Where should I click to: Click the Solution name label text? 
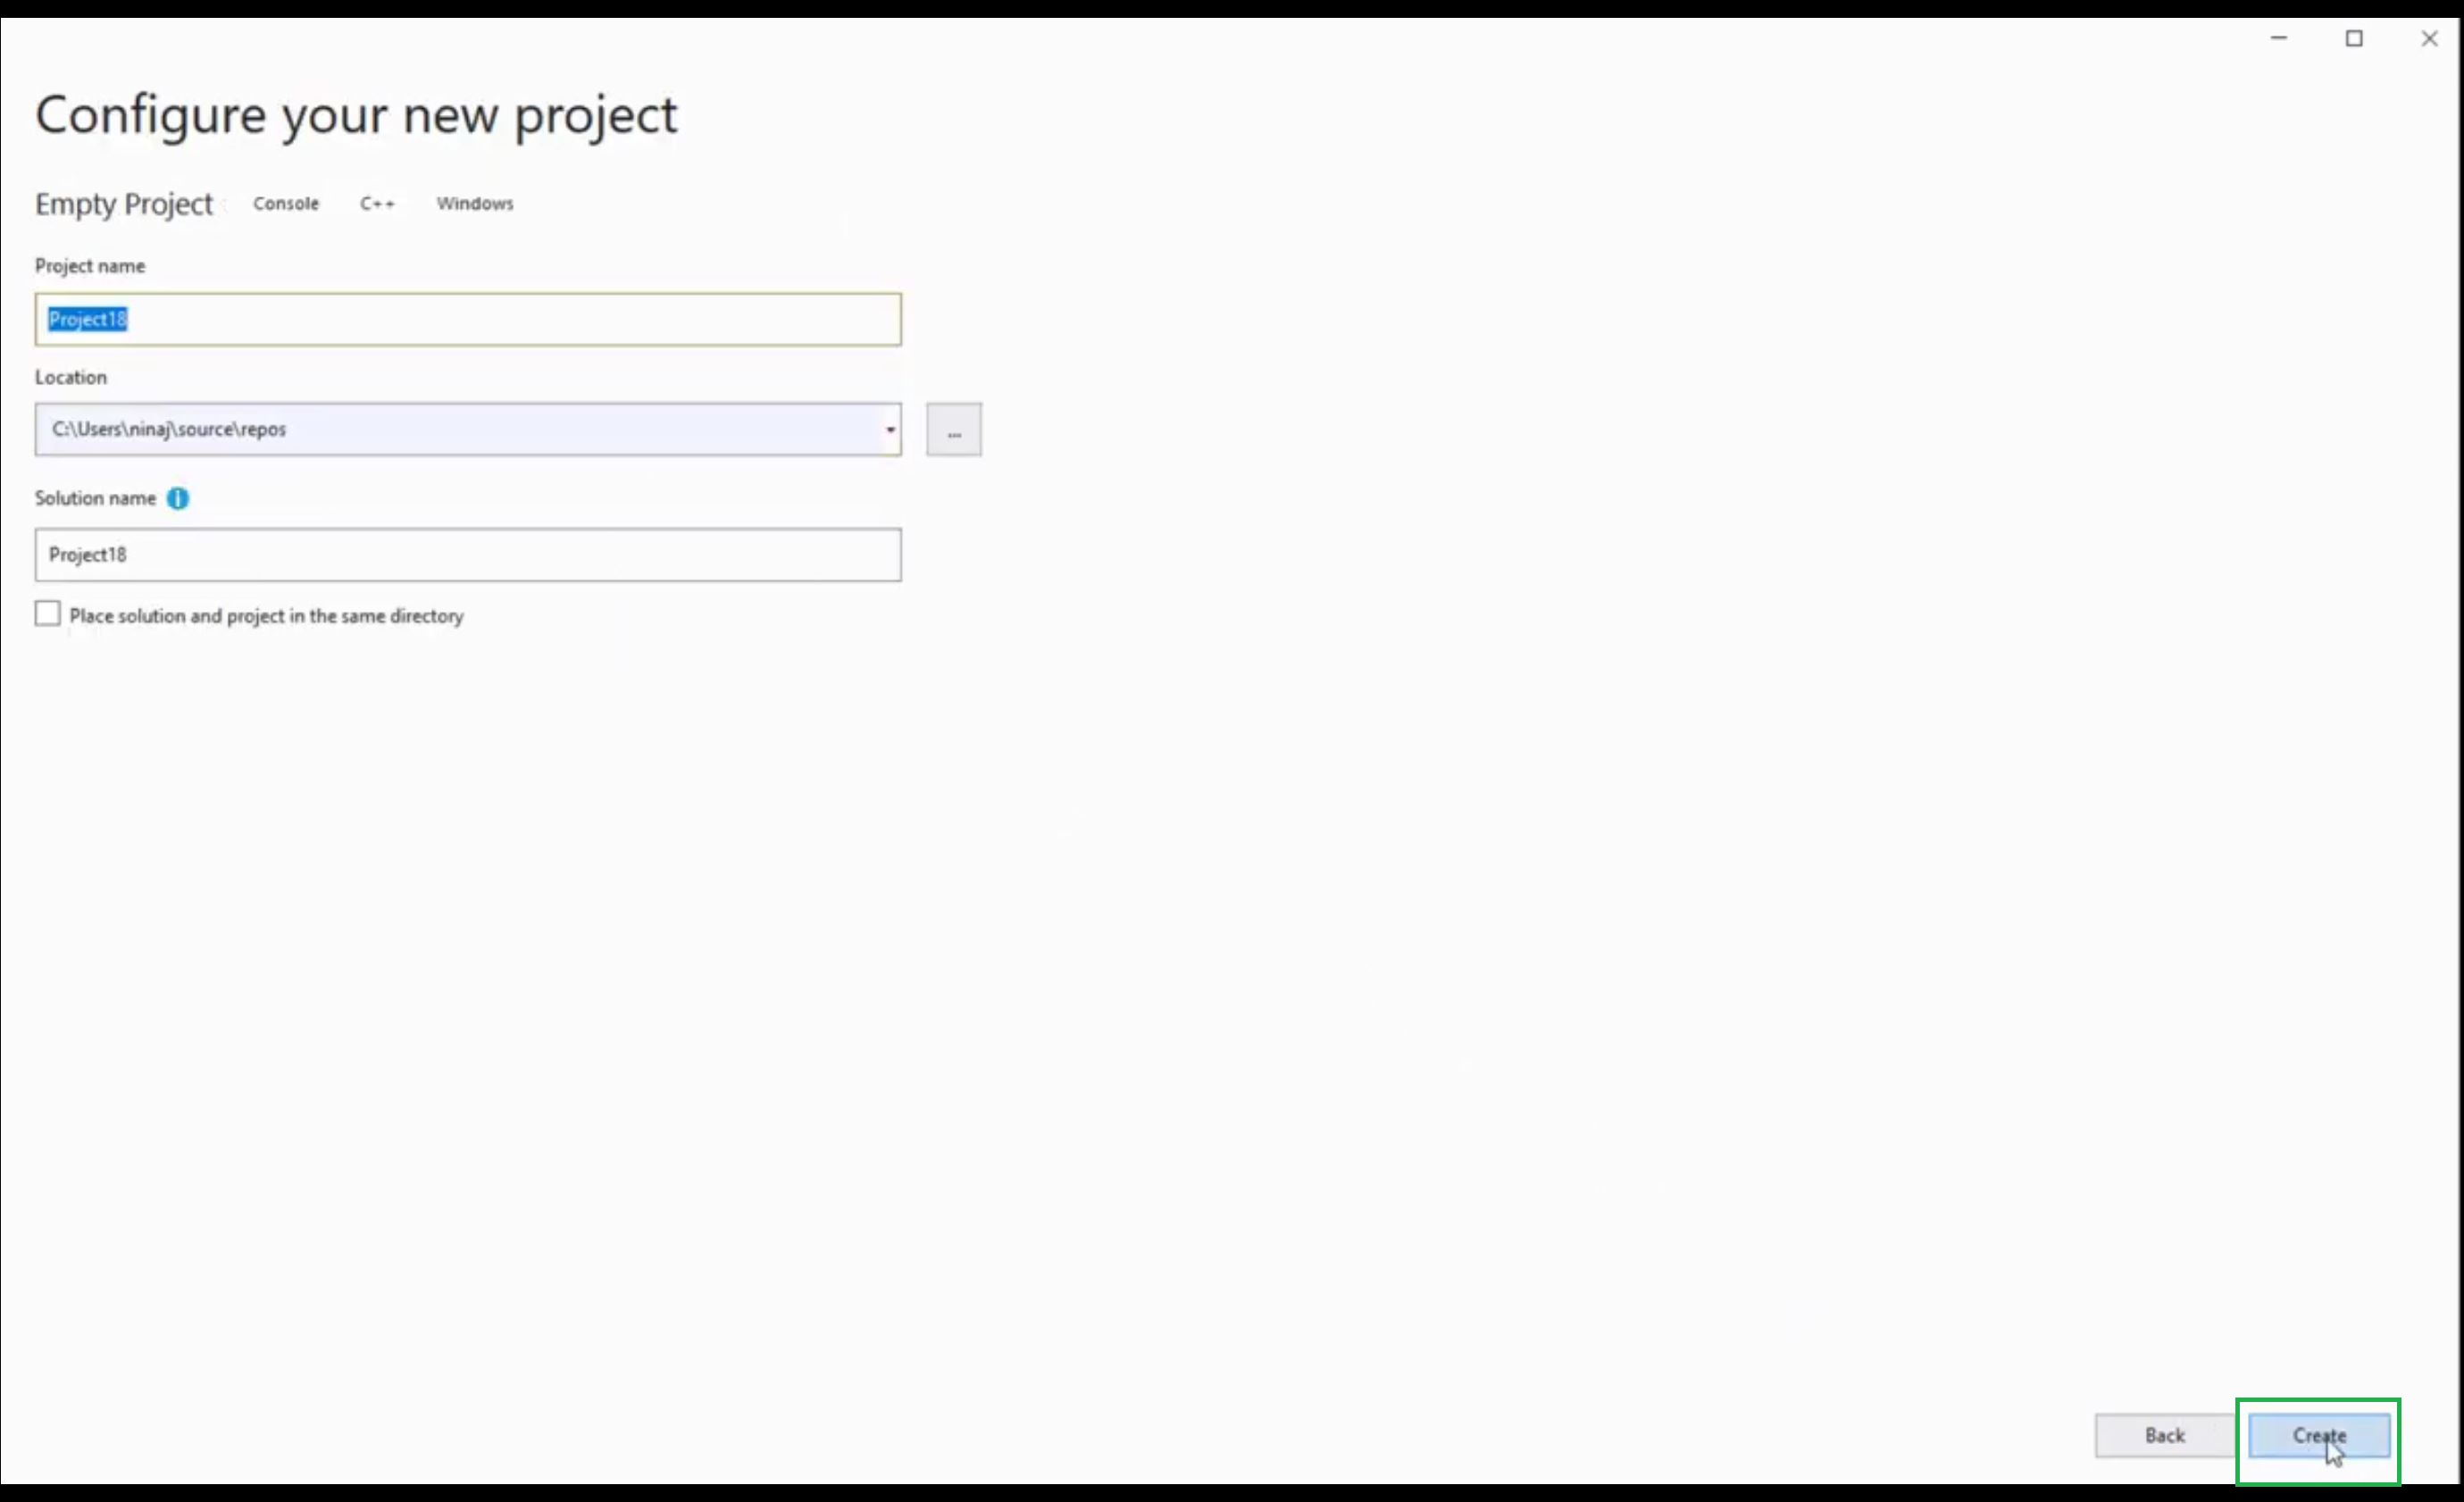click(x=95, y=498)
